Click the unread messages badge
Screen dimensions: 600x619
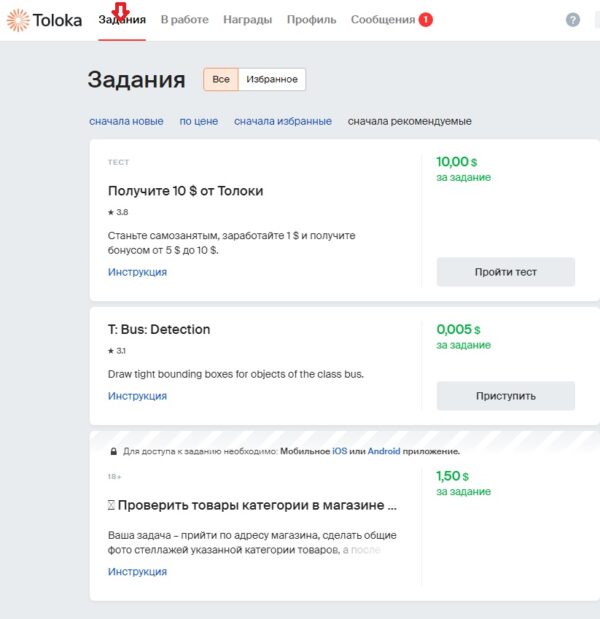(x=426, y=20)
